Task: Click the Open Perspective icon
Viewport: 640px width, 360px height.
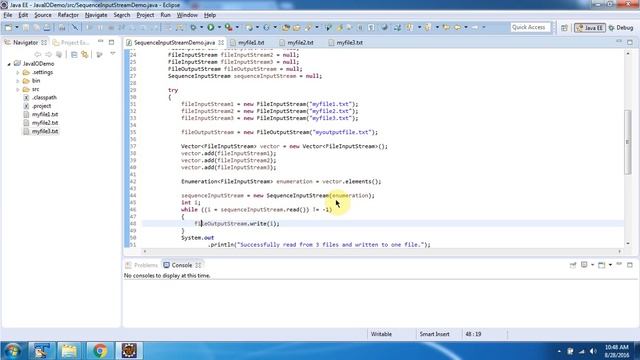Action: pyautogui.click(x=564, y=28)
